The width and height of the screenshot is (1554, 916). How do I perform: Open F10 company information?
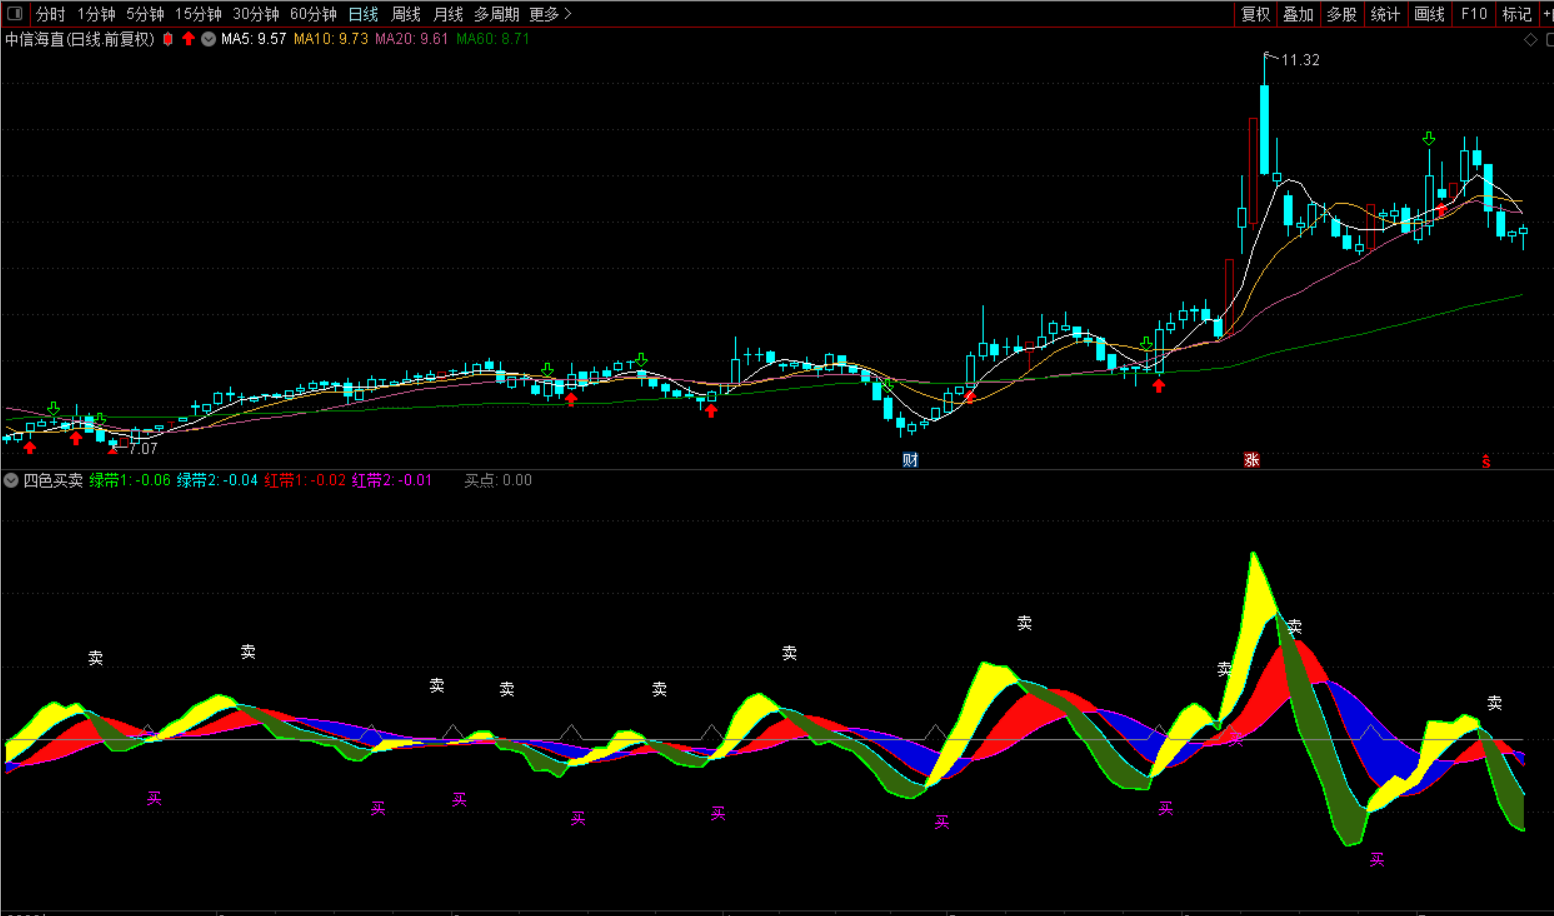point(1473,14)
